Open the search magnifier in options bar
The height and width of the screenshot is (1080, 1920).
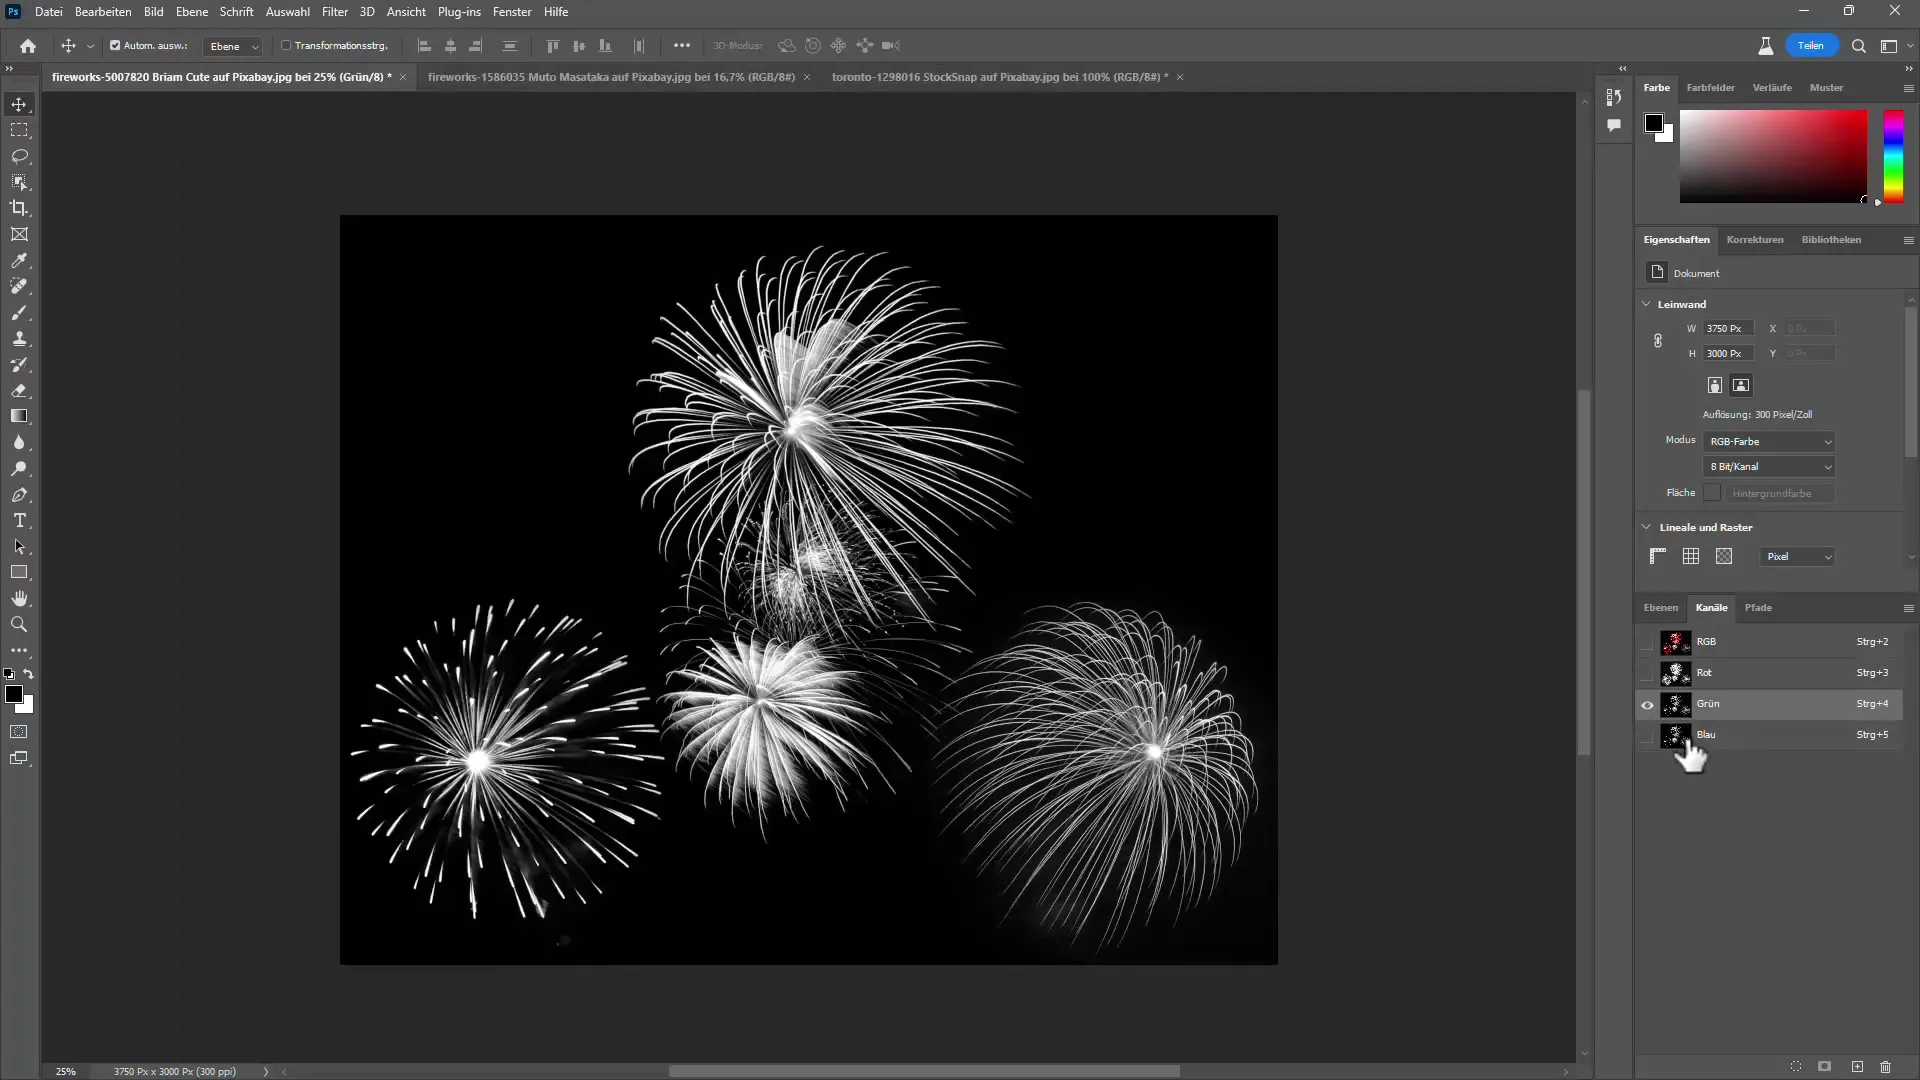tap(1859, 46)
